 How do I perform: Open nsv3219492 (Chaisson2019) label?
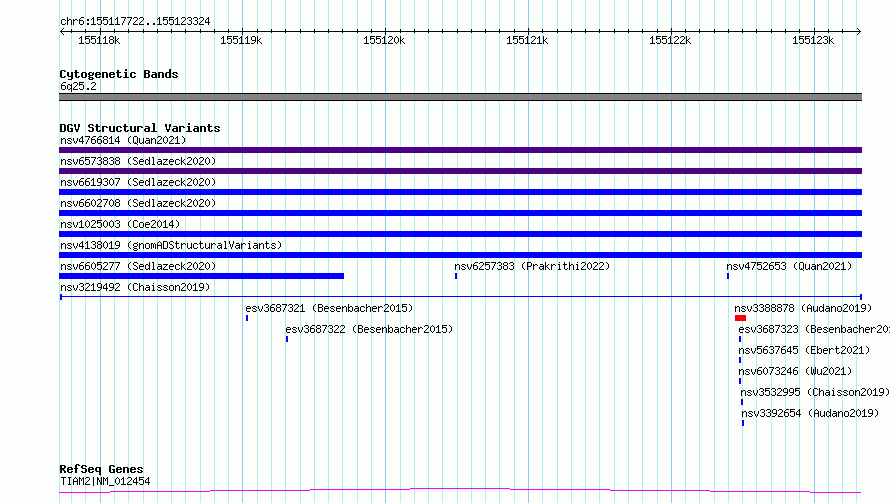point(135,287)
